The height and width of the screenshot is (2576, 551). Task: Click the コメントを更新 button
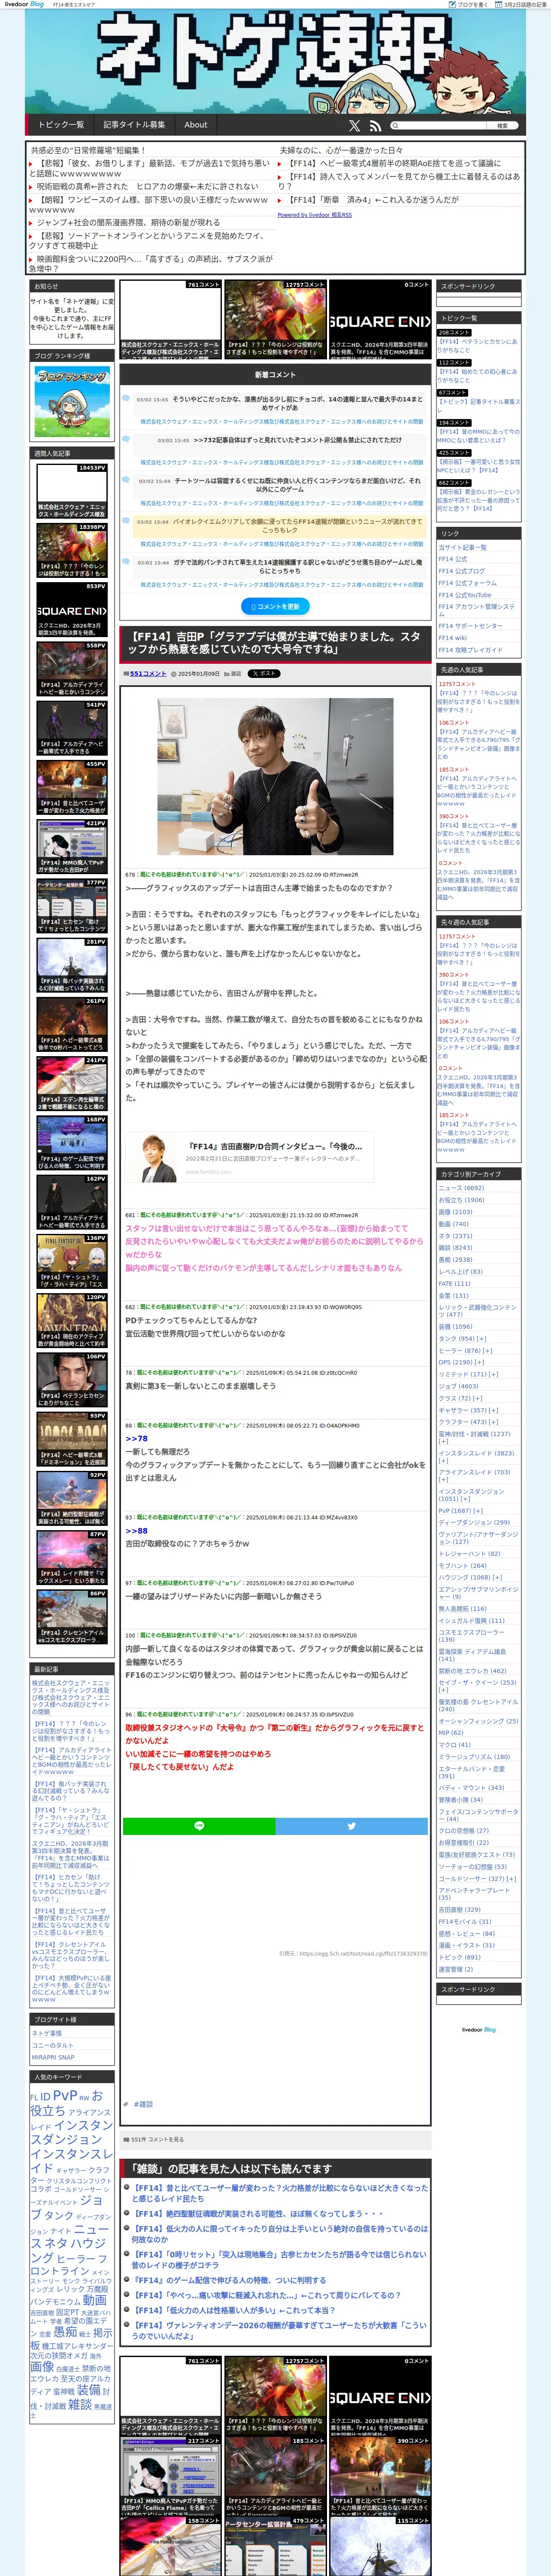[x=274, y=606]
